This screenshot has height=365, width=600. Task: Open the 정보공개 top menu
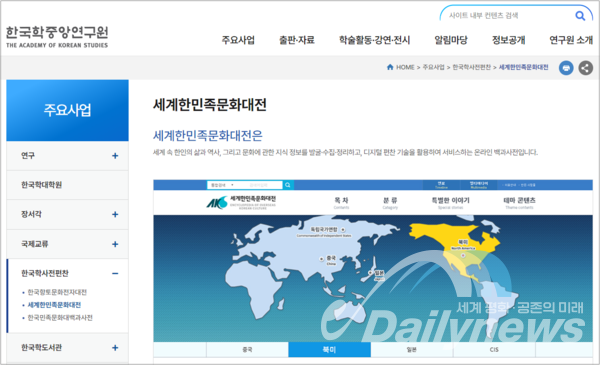509,40
